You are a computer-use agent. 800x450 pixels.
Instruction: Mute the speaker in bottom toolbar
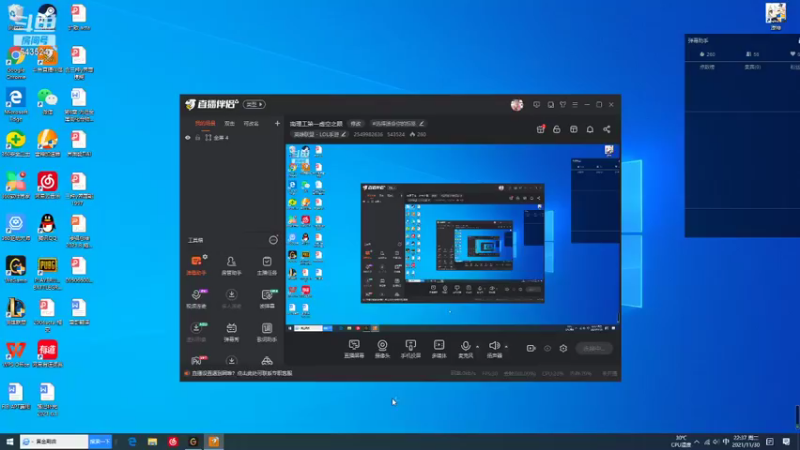point(494,349)
